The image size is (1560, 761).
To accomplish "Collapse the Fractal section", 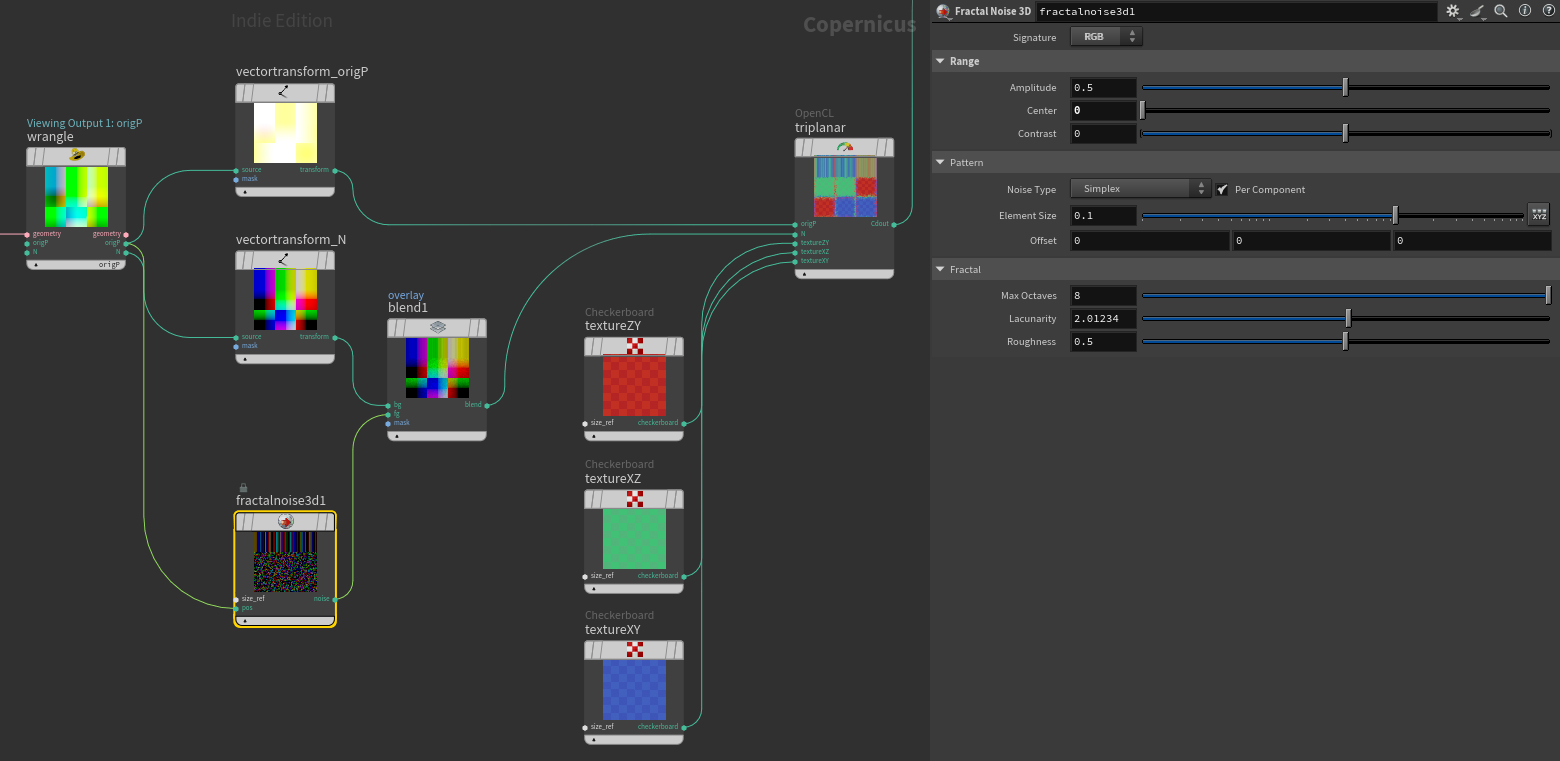I will coord(940,269).
